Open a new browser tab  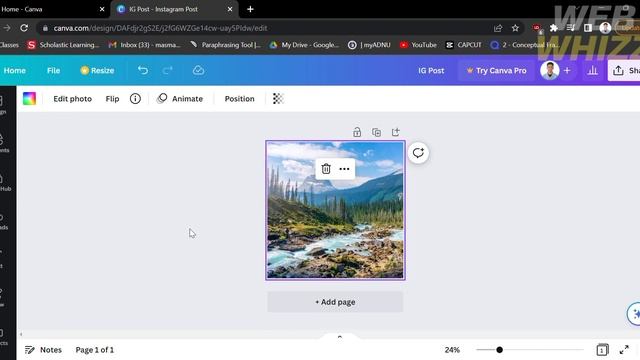point(250,9)
